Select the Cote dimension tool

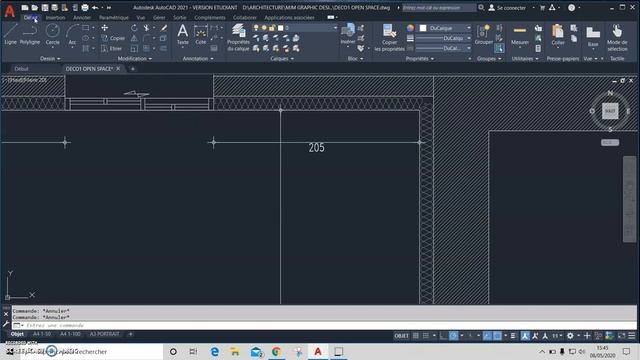(x=200, y=34)
